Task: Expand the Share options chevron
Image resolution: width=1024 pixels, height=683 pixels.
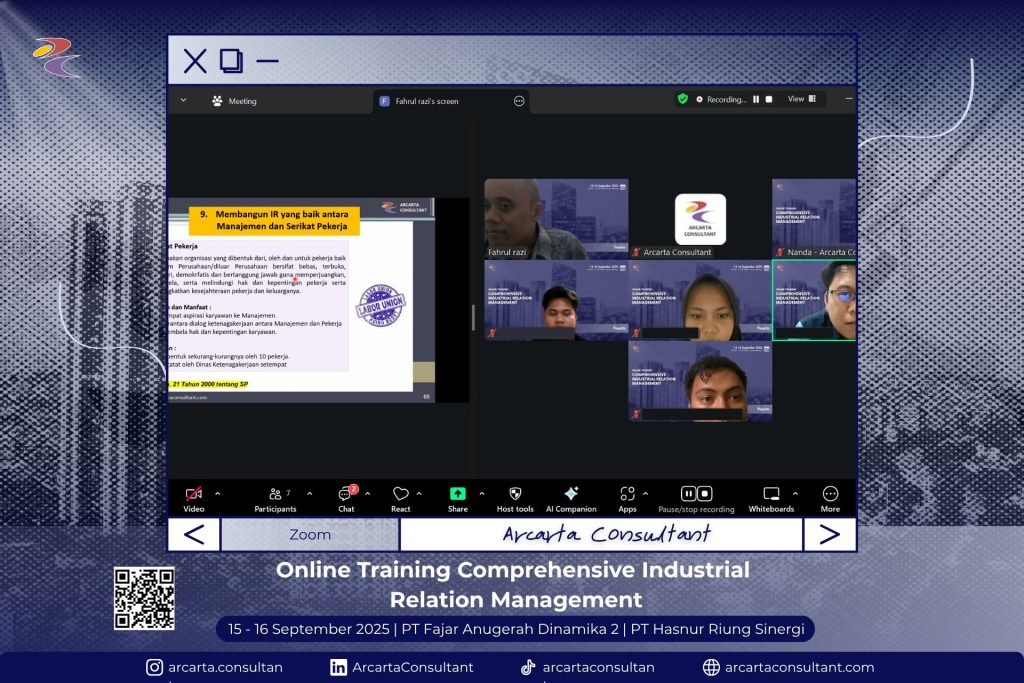Action: (481, 493)
